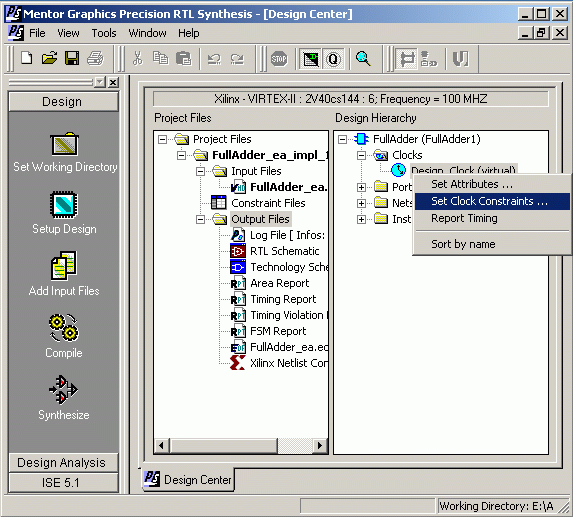Choose Sort by name from context menu

point(492,244)
